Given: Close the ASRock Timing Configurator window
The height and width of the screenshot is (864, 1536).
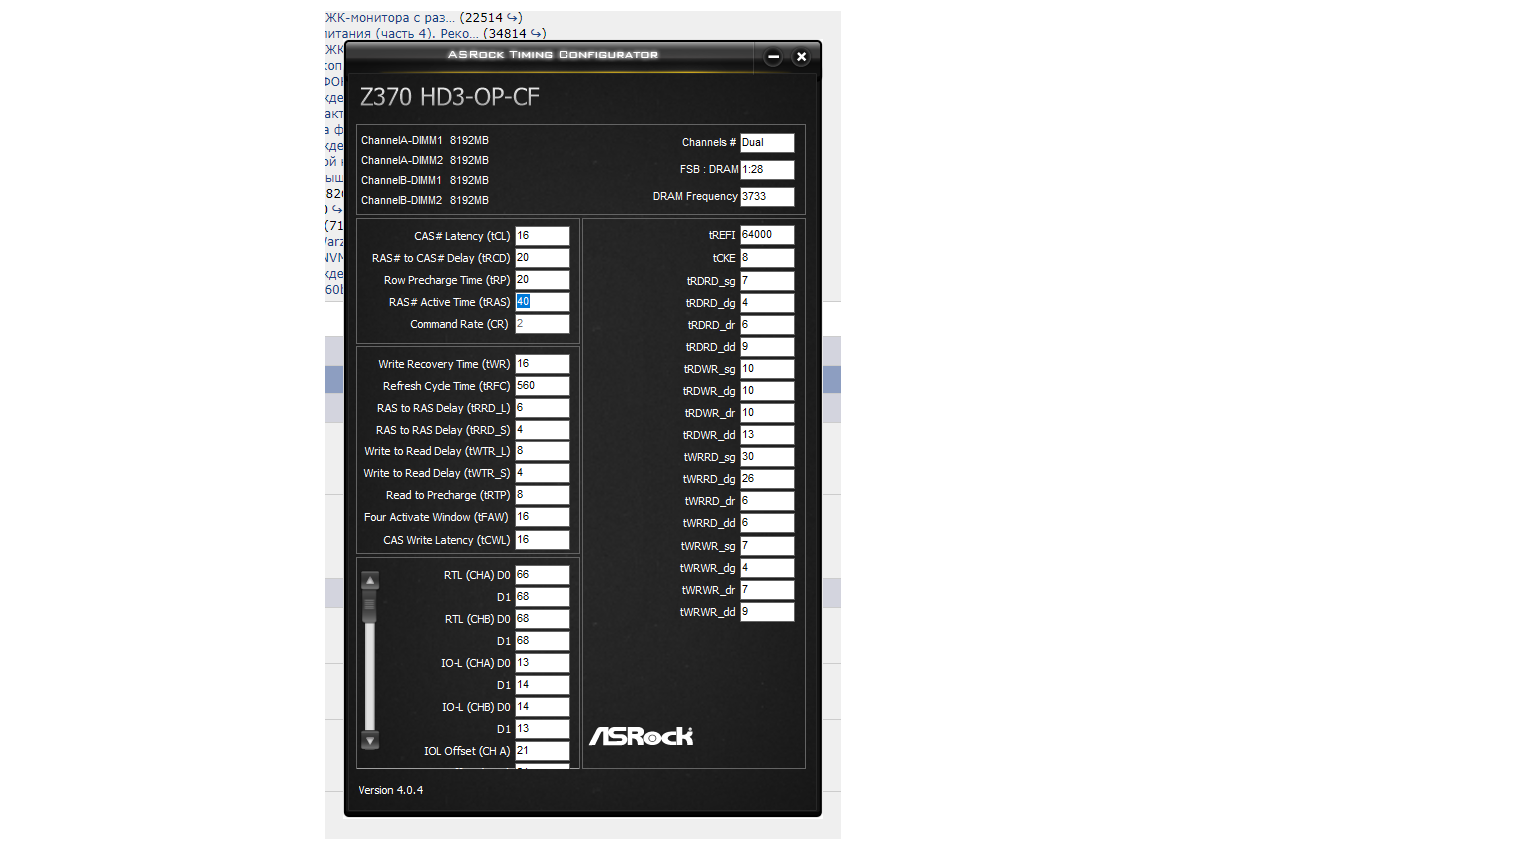Looking at the screenshot, I should [x=801, y=57].
